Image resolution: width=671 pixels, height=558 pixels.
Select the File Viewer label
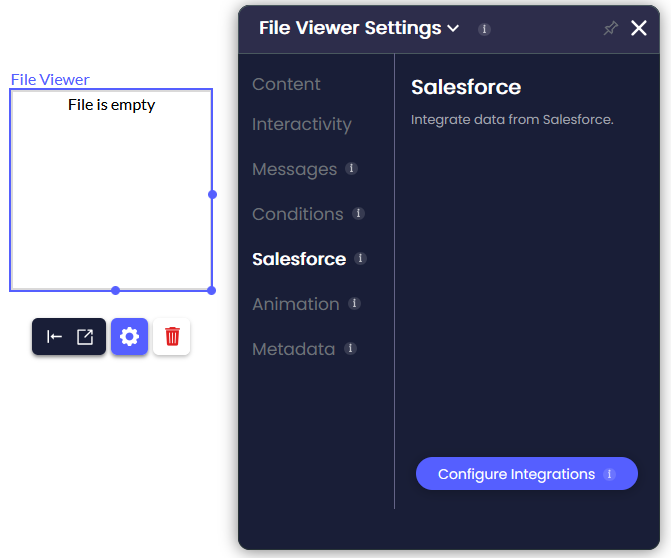point(50,80)
